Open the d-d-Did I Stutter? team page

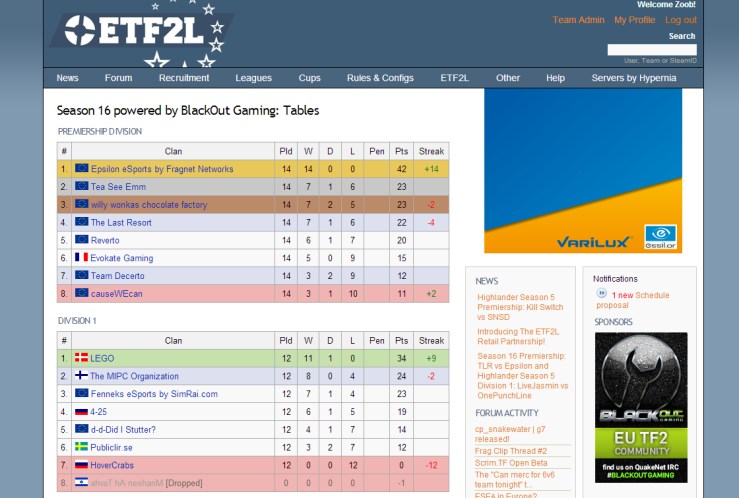[123, 430]
